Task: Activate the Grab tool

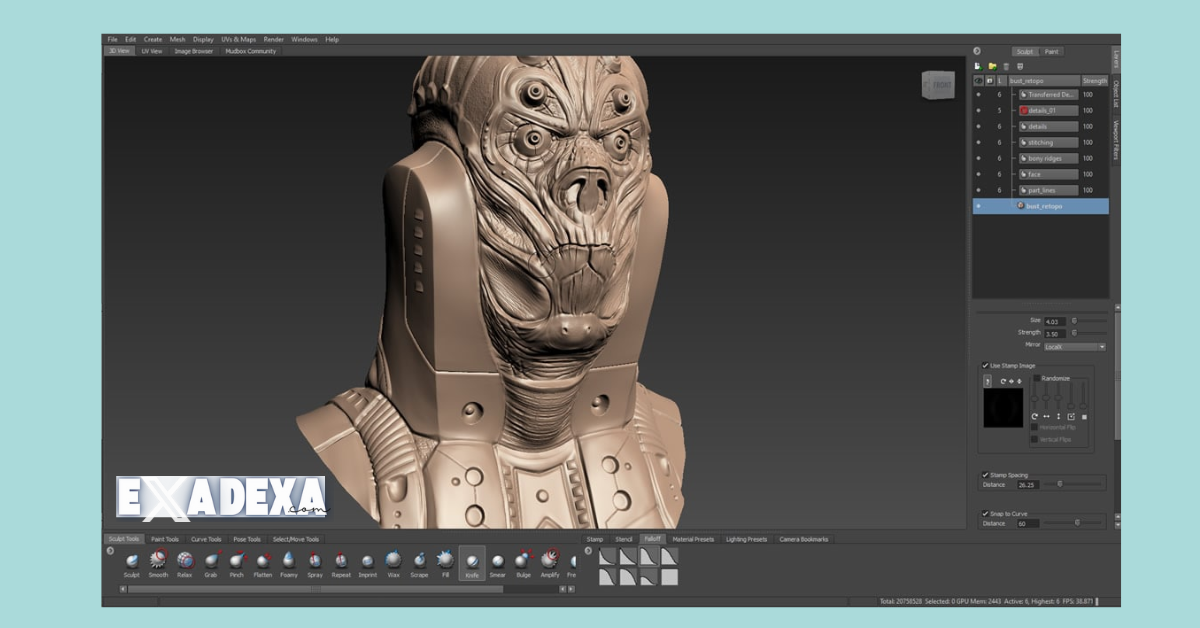Action: [210, 562]
